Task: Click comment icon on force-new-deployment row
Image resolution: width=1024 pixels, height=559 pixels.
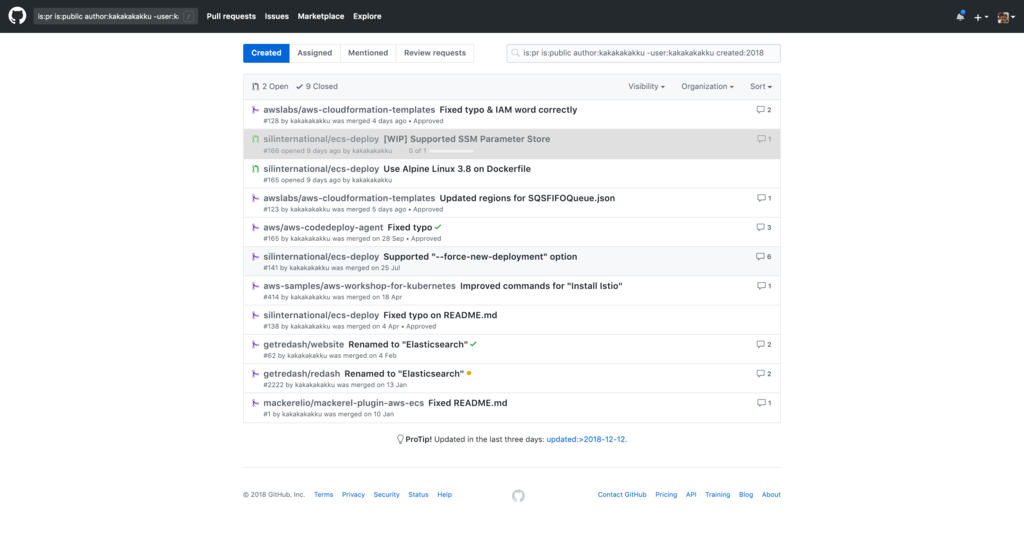Action: click(x=760, y=257)
